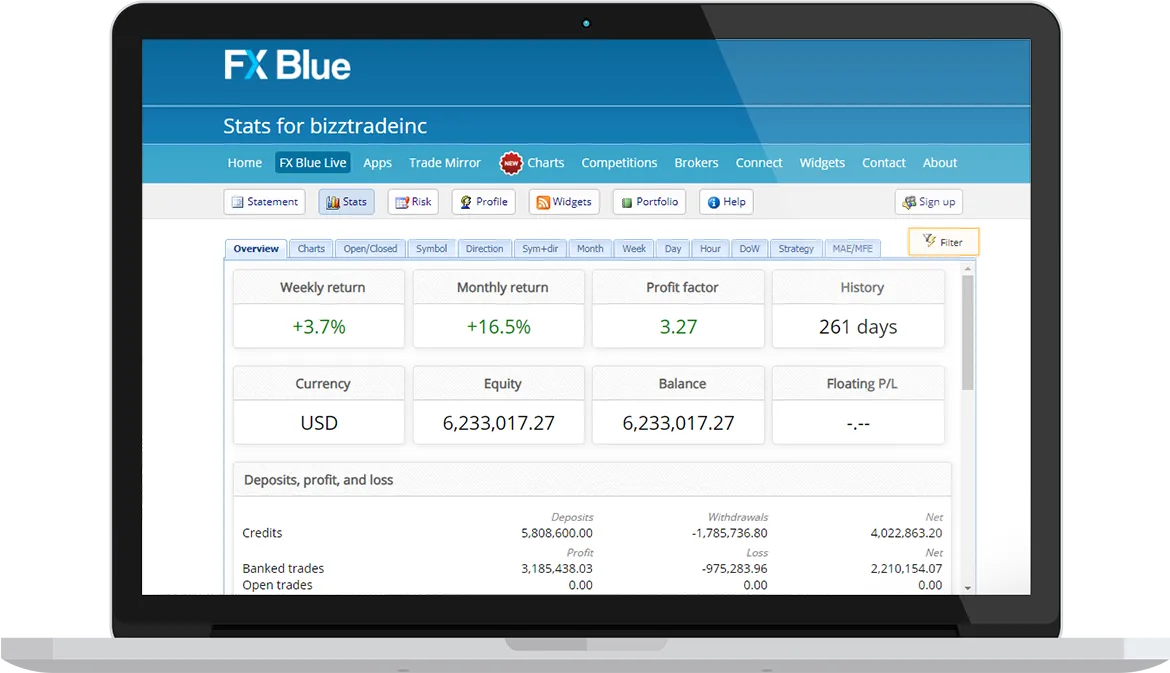
Task: Select the DoW tab
Action: point(749,248)
